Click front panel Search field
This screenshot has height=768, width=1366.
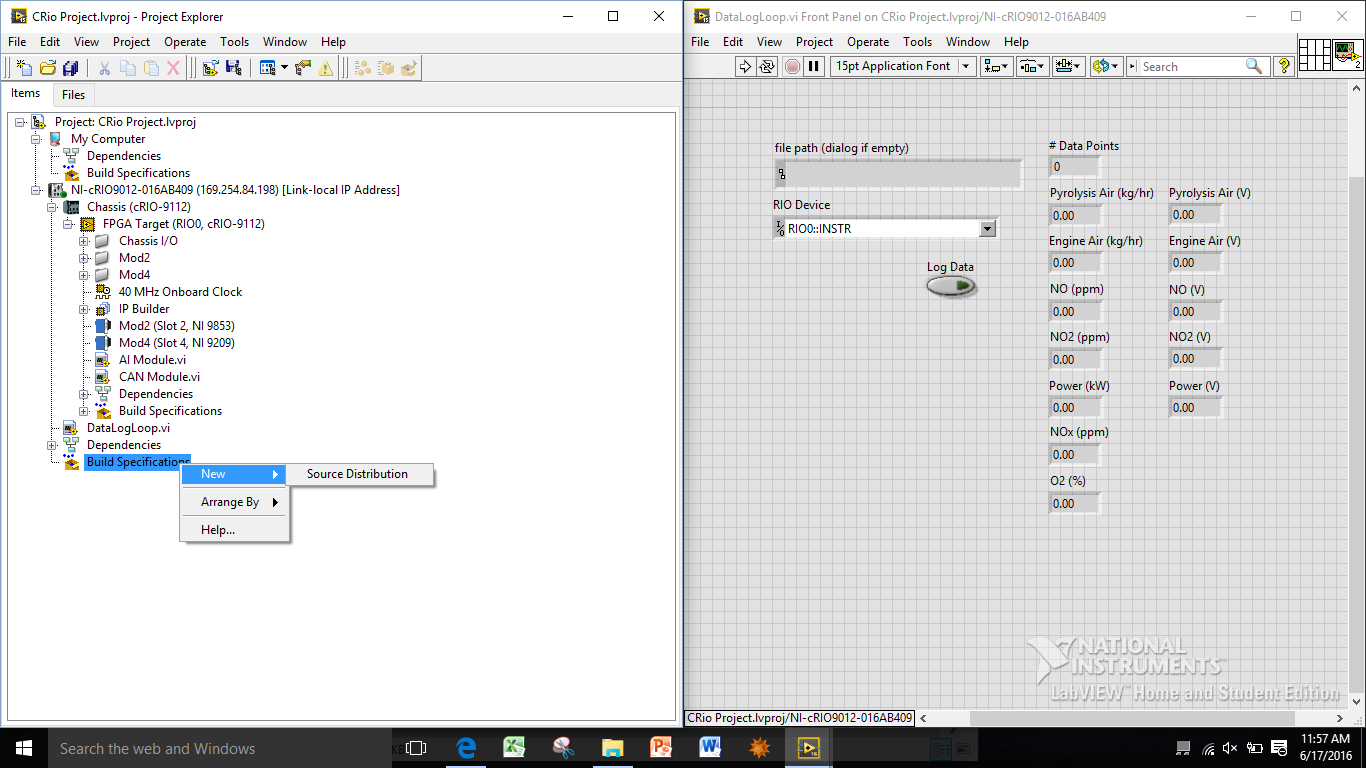(x=1192, y=66)
